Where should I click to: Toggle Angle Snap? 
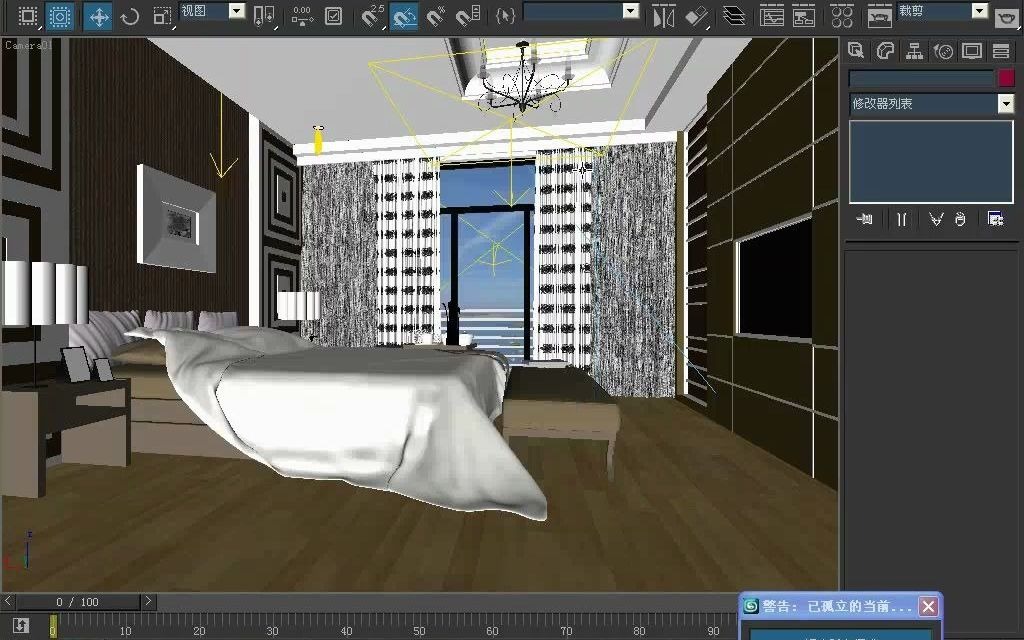[x=403, y=16]
